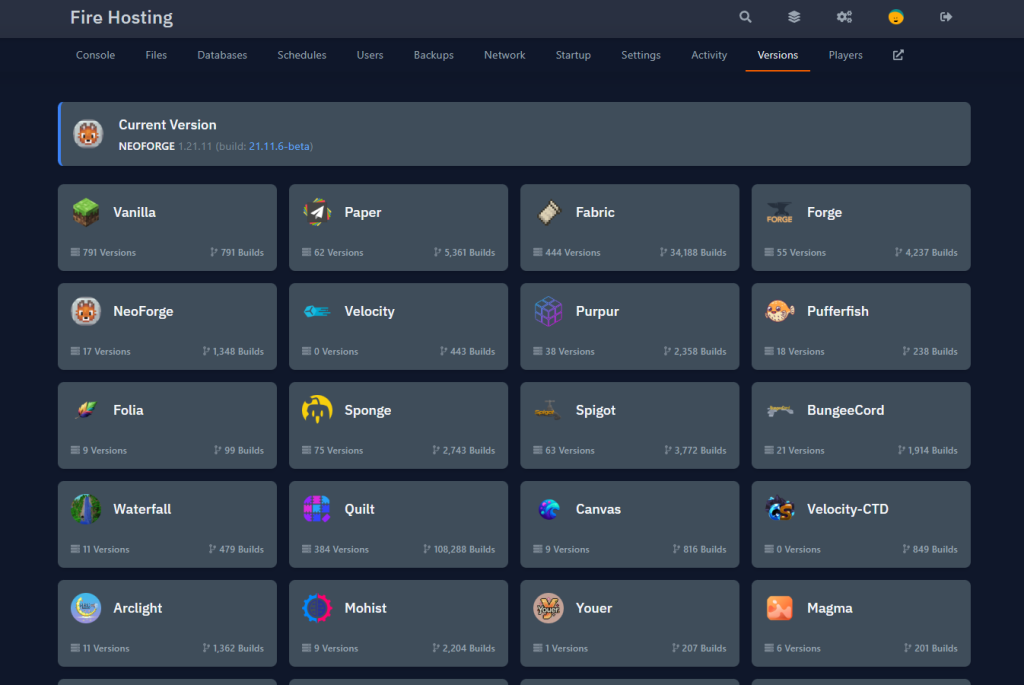Switch to the Players tab

pos(845,55)
